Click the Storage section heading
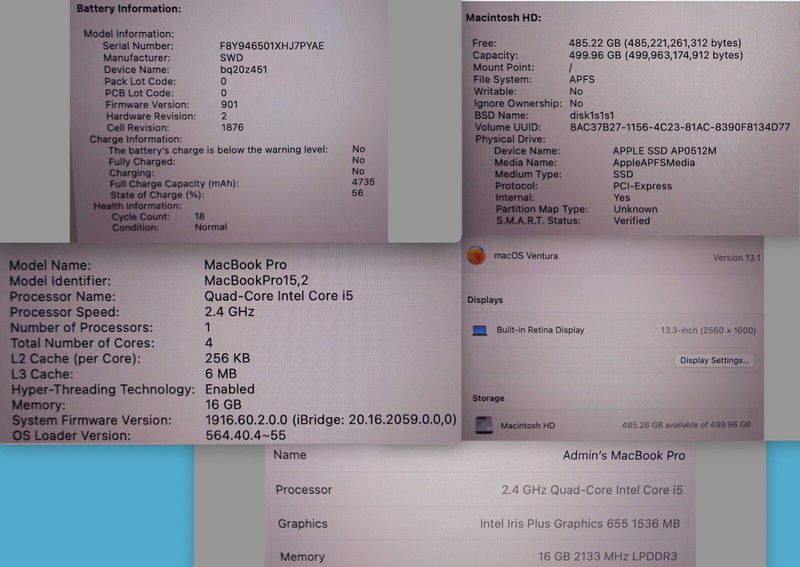 pos(488,398)
